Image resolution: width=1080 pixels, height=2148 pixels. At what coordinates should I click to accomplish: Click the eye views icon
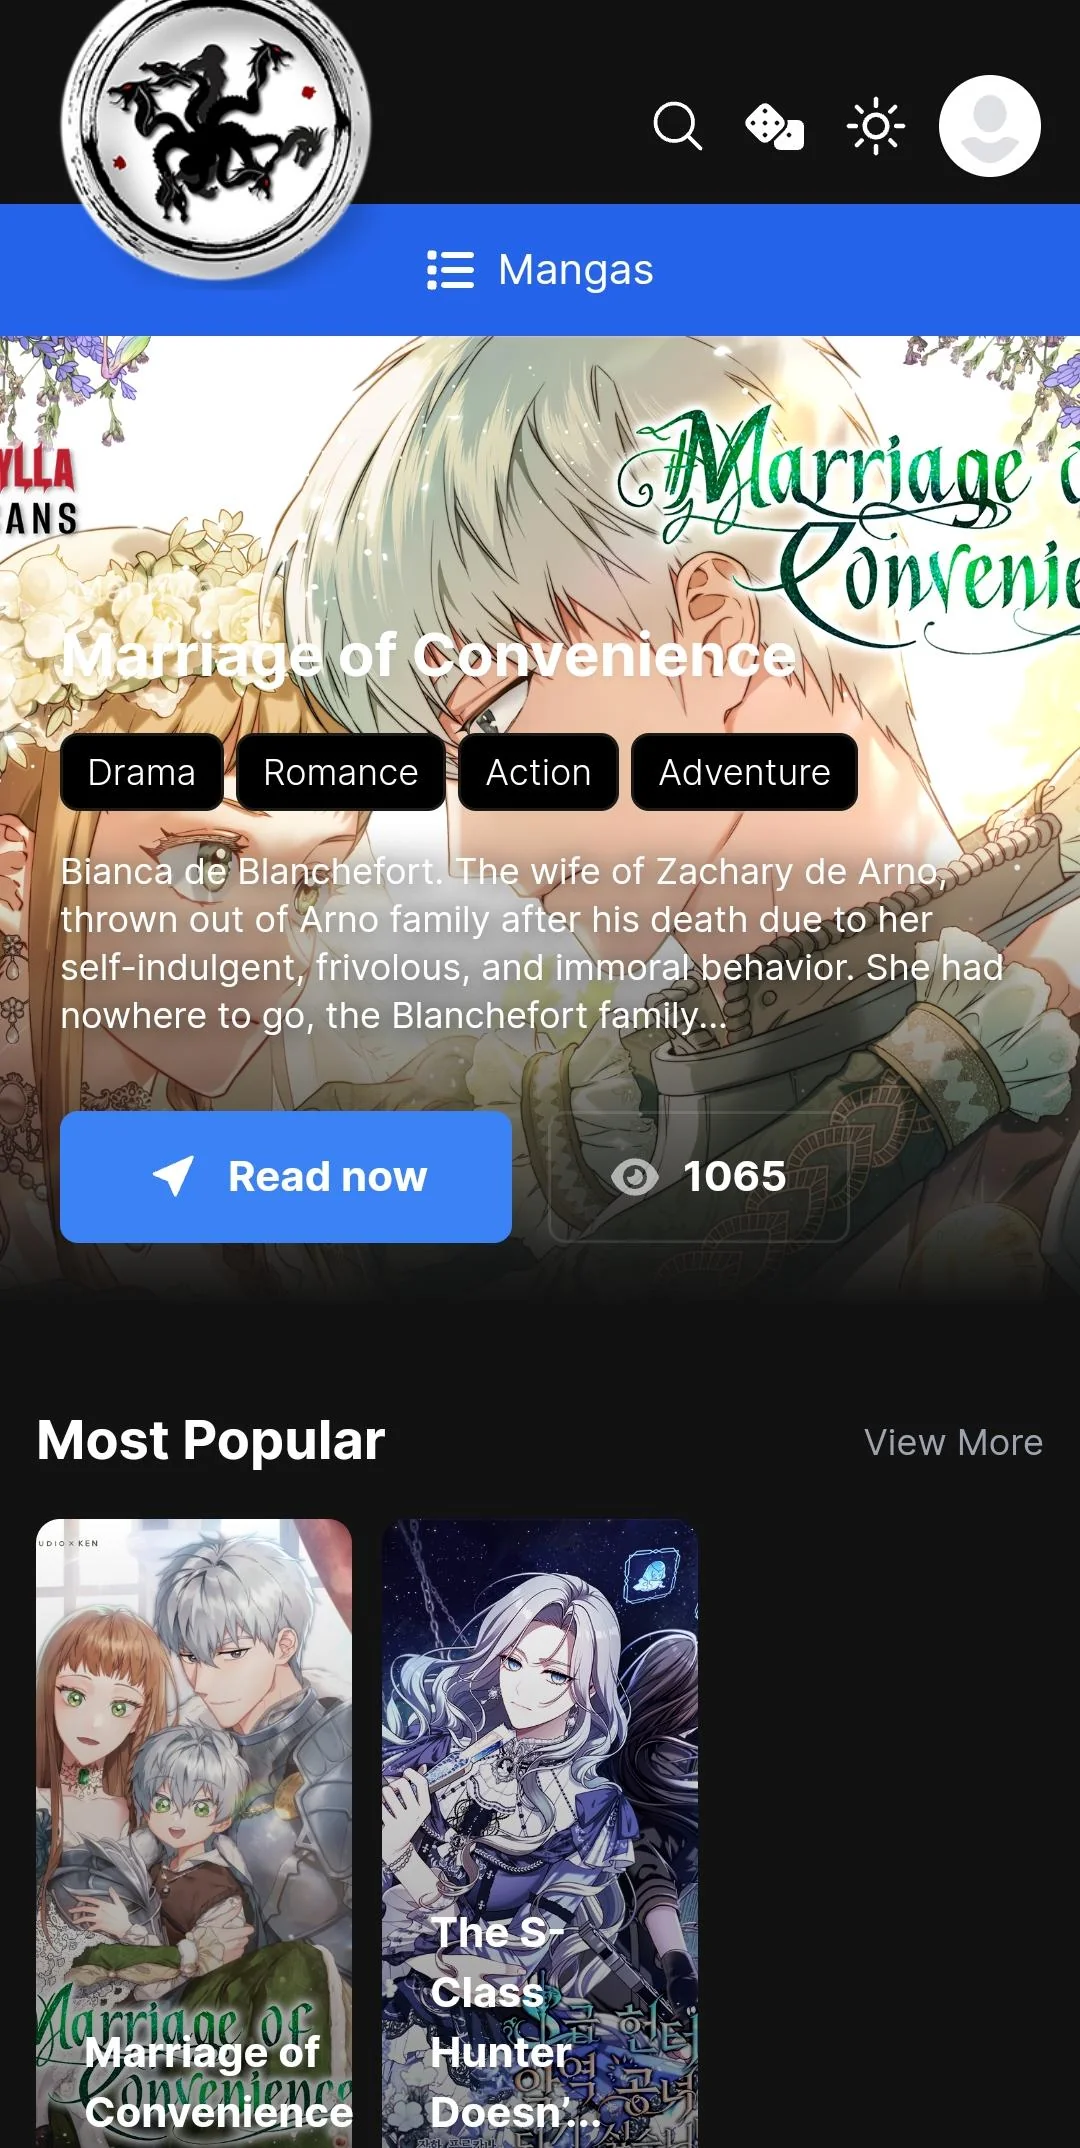(x=634, y=1177)
